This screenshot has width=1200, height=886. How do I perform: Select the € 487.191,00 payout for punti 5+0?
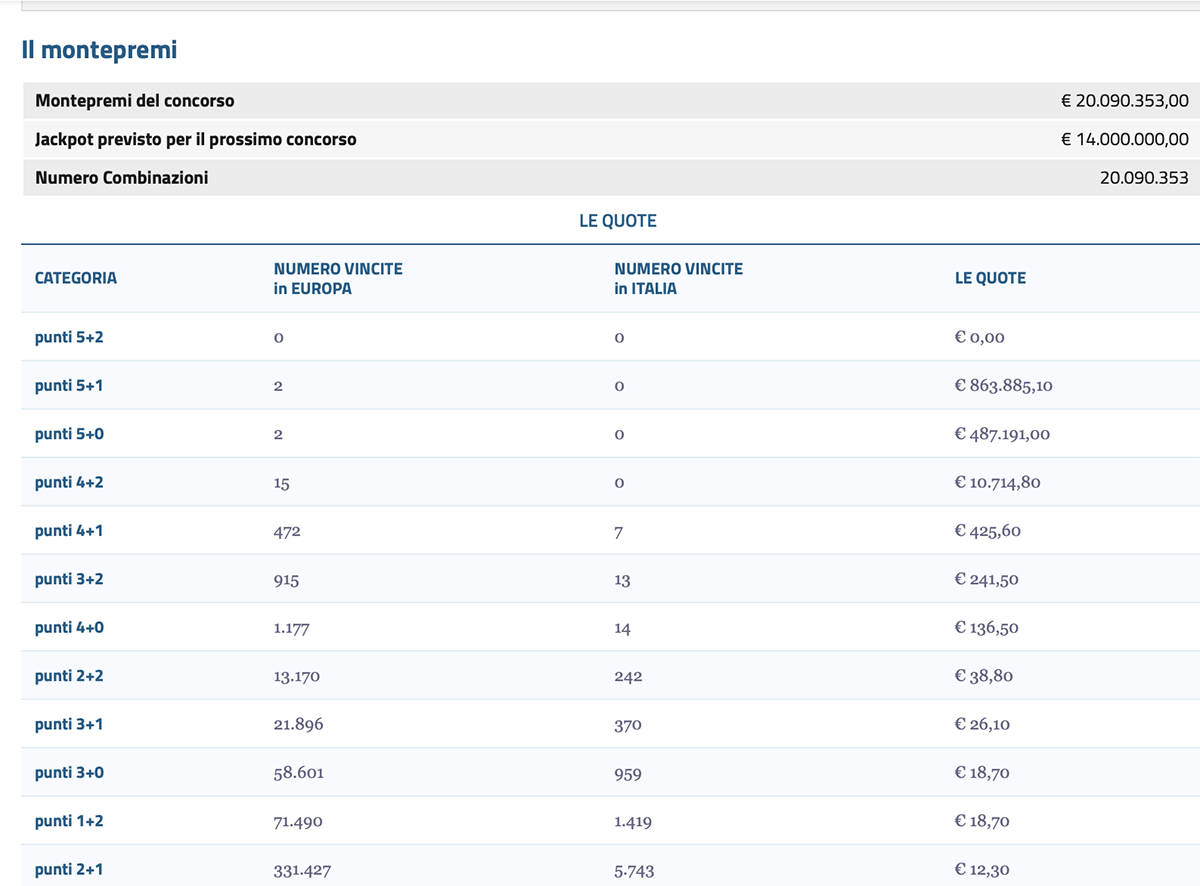[x=1002, y=434]
